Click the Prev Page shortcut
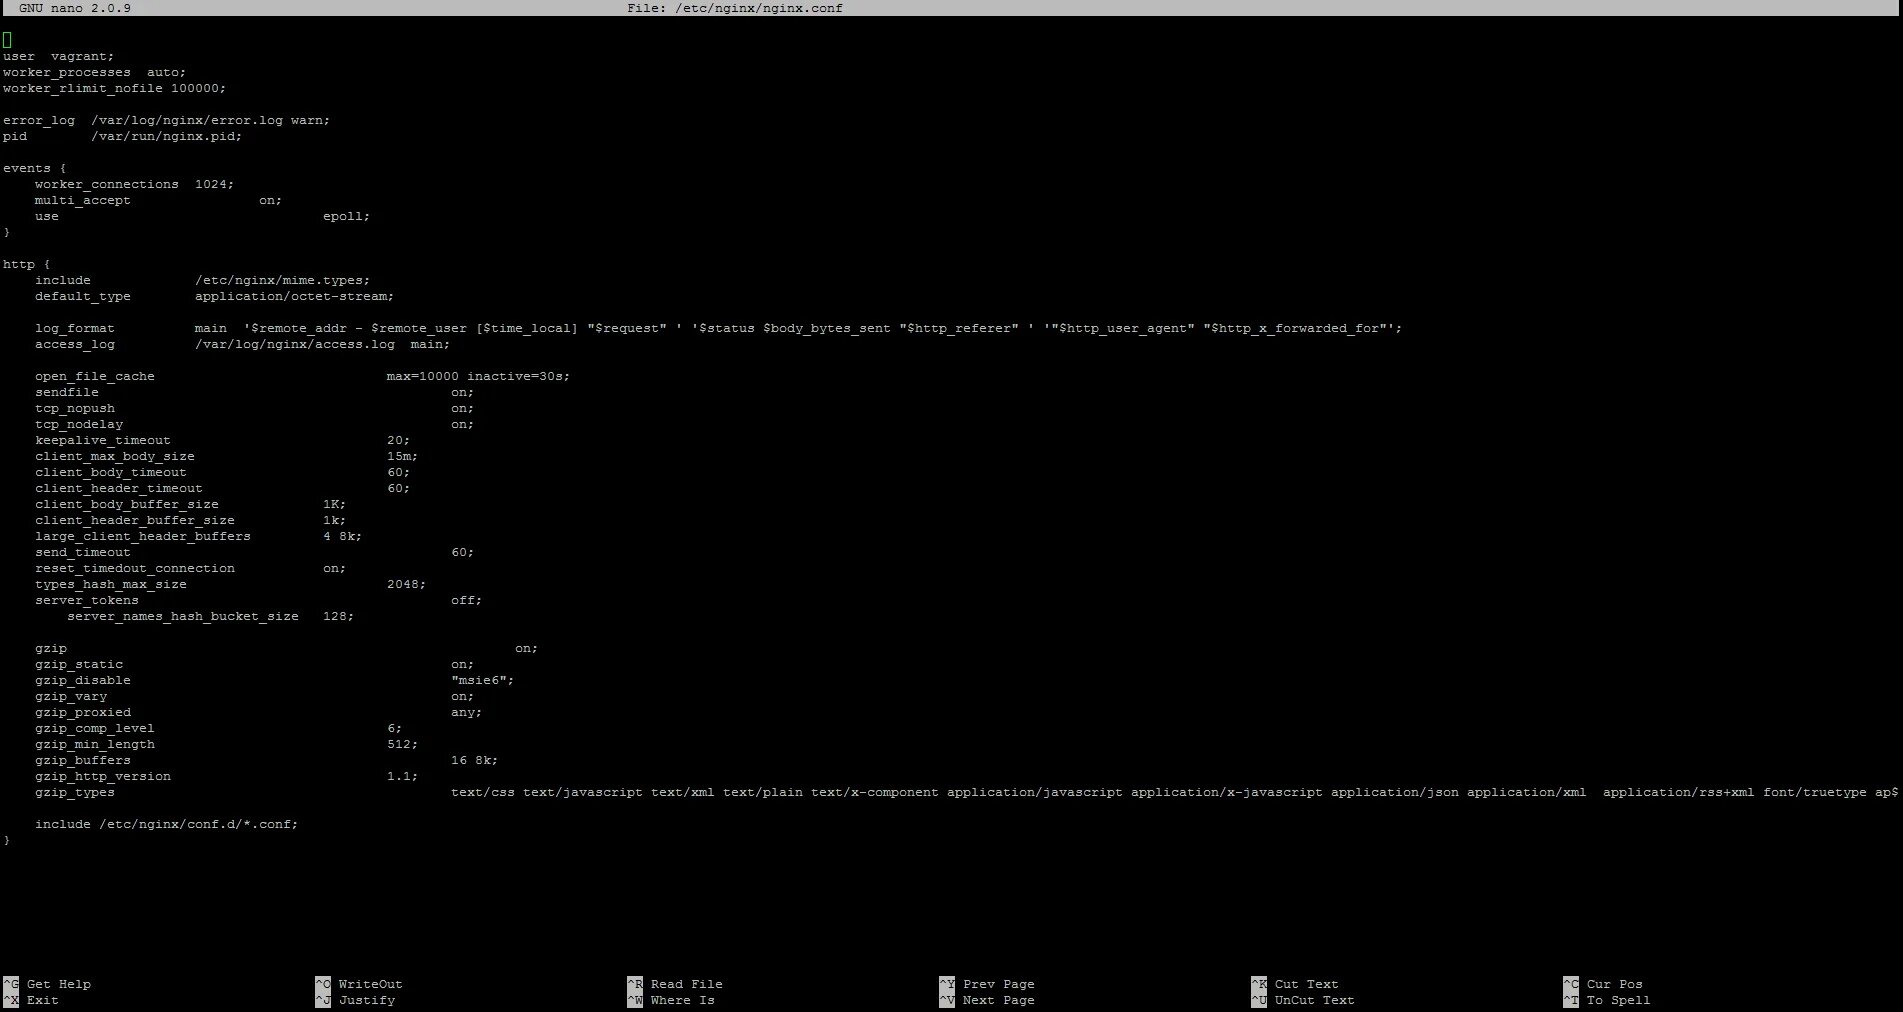The width and height of the screenshot is (1903, 1012). coord(997,984)
